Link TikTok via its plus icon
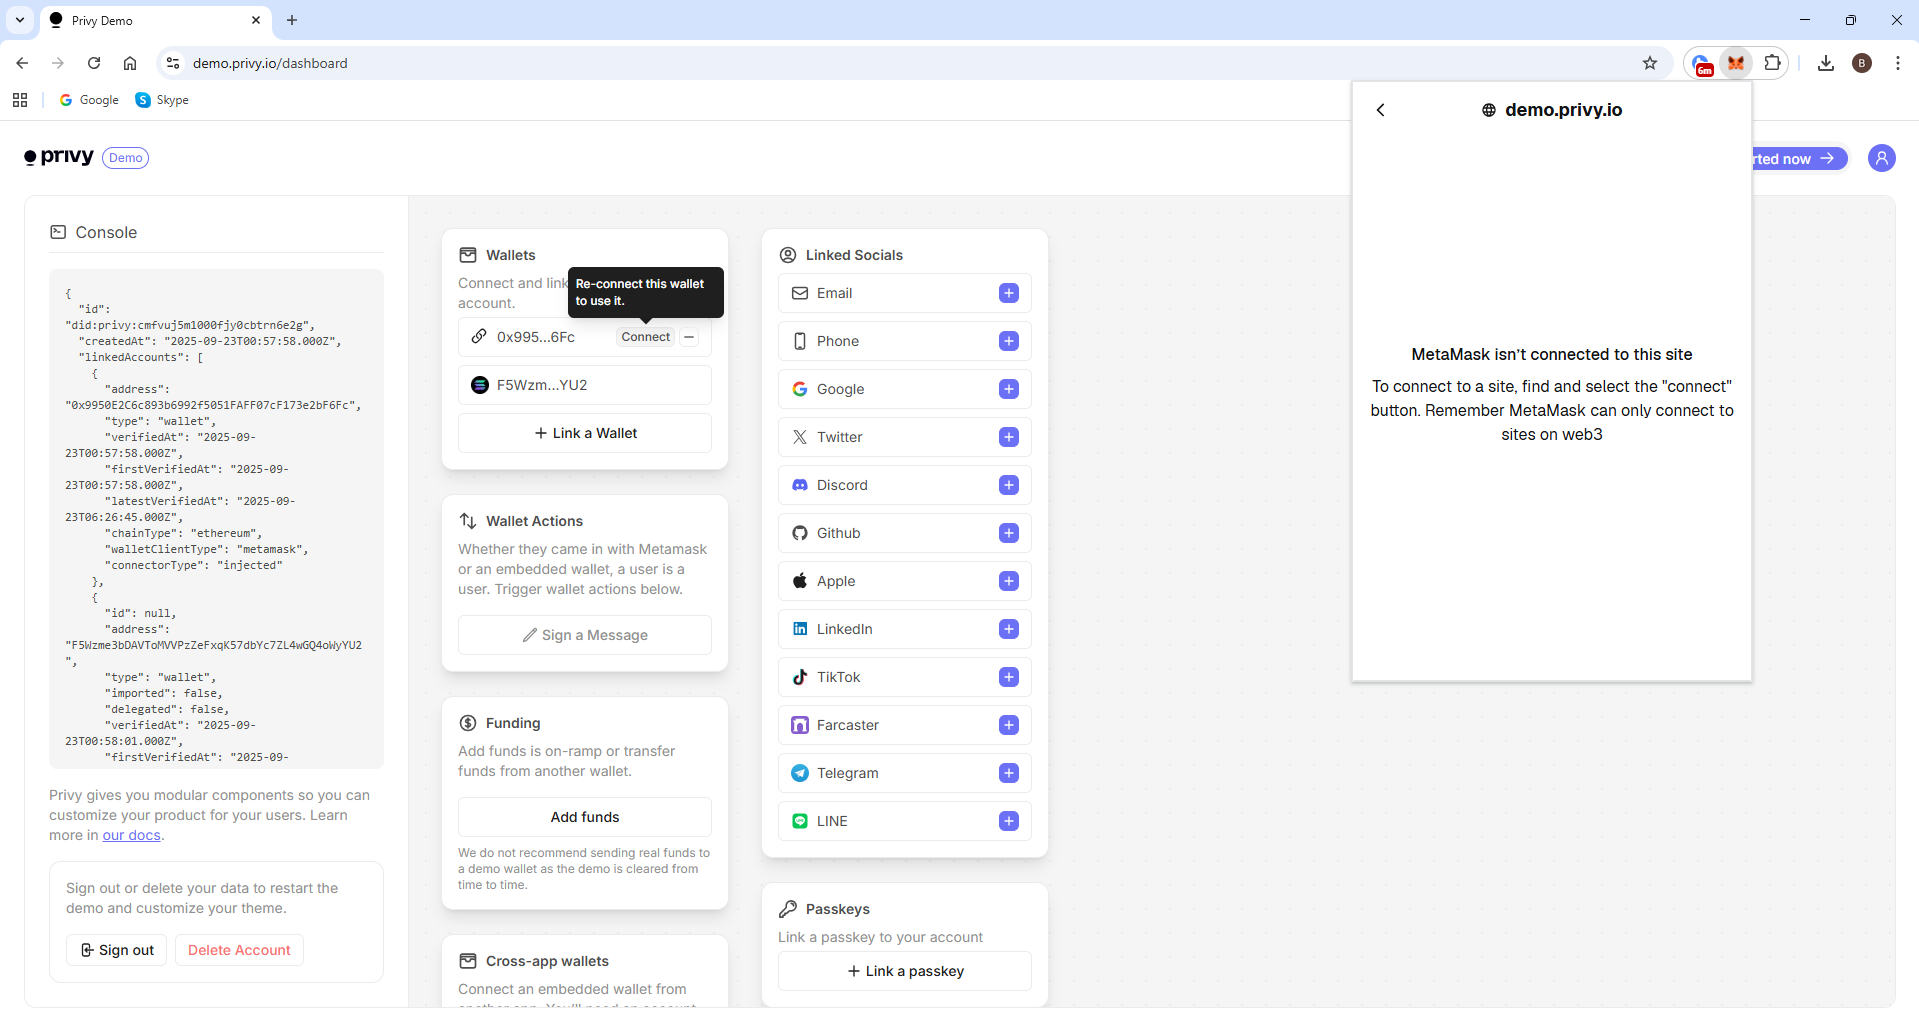The width and height of the screenshot is (1919, 1027). coord(1008,677)
